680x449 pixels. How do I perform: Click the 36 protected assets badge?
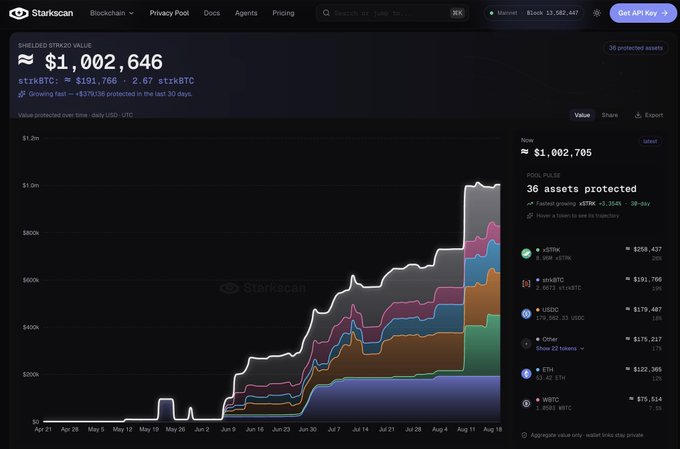(x=635, y=48)
